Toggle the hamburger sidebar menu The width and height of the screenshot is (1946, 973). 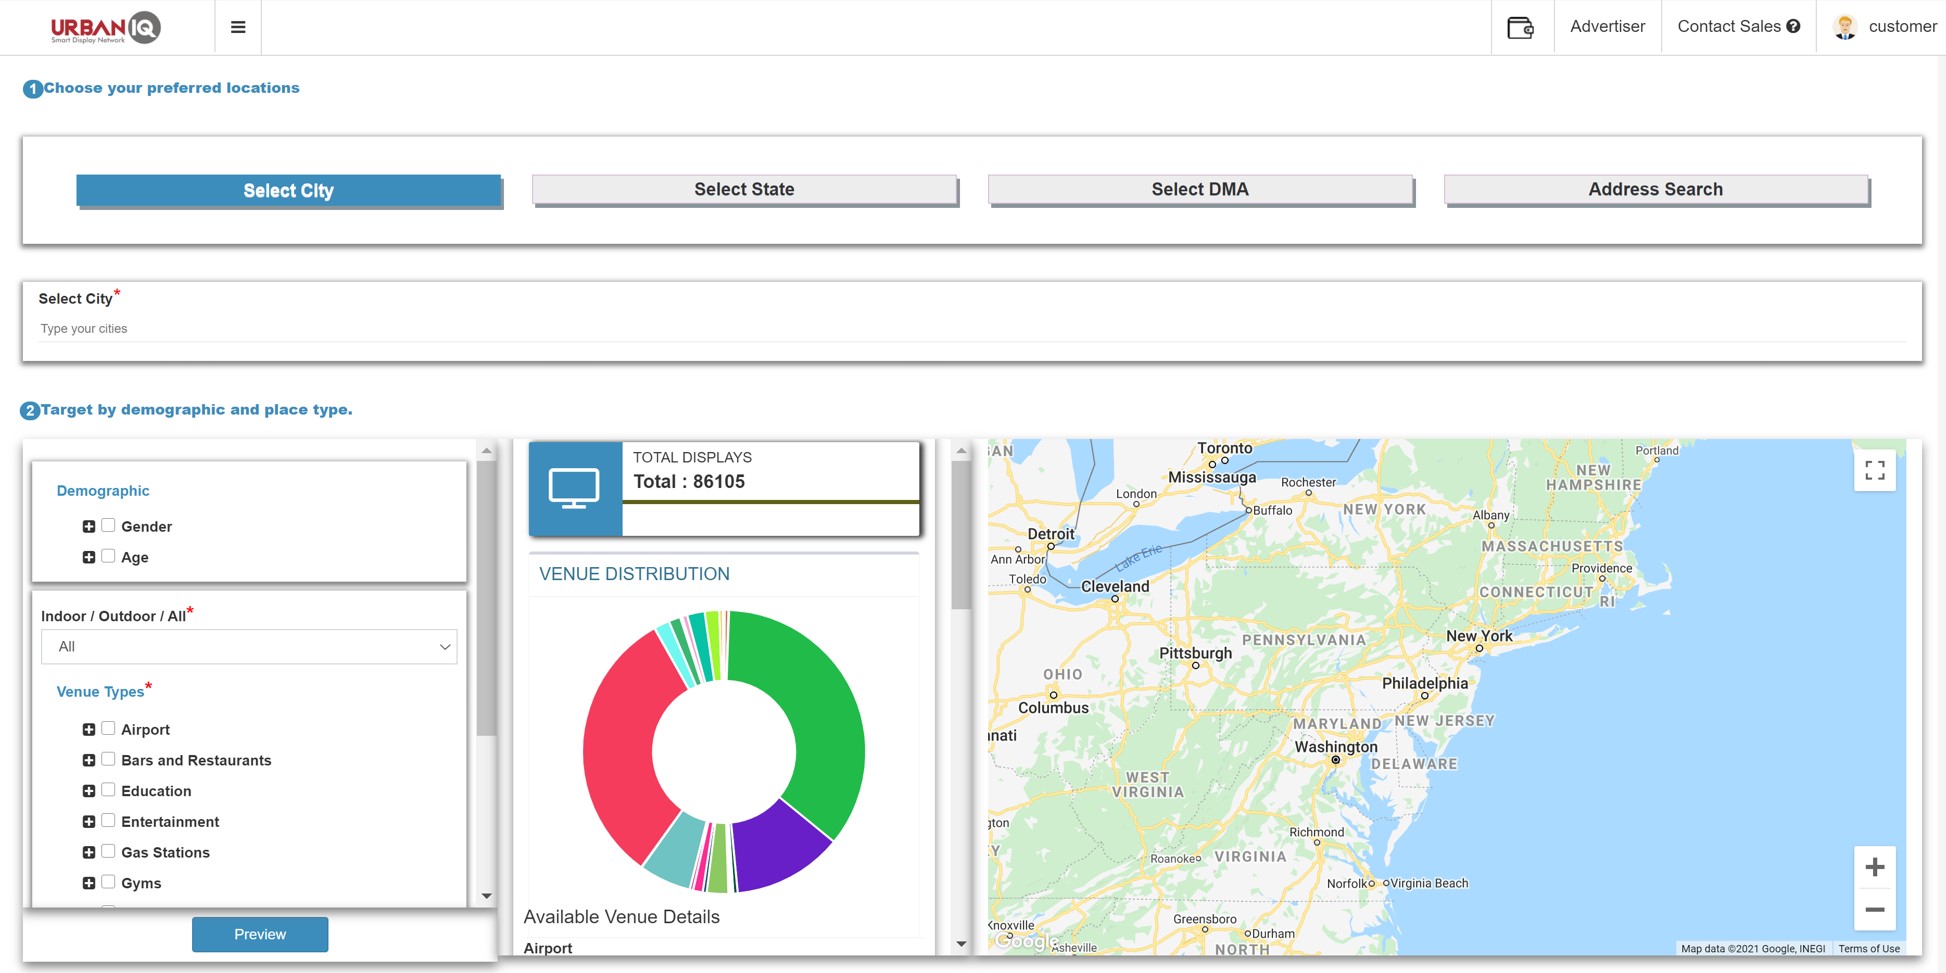point(238,27)
